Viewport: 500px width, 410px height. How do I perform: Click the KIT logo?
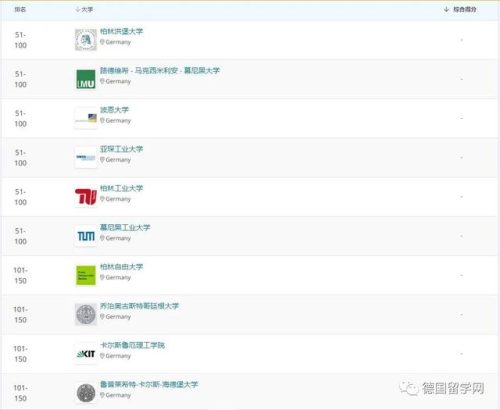coord(86,354)
